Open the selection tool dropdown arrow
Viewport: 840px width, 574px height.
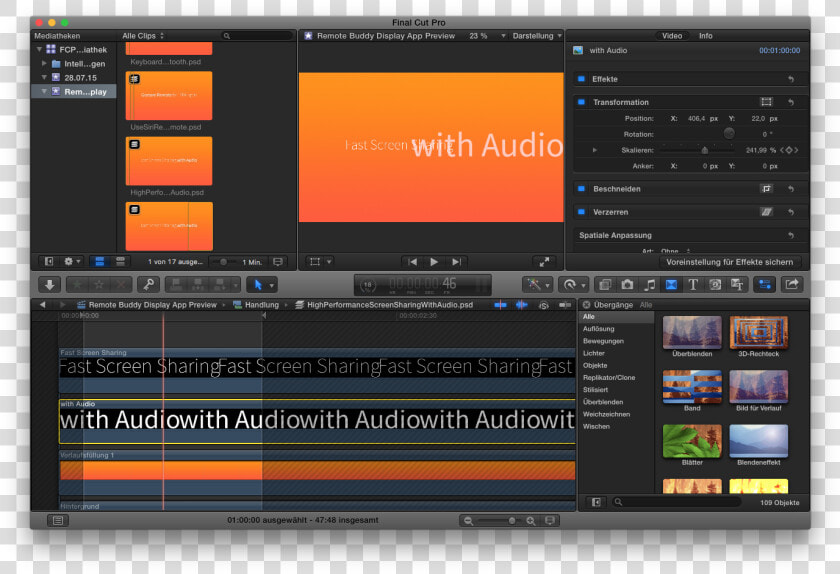272,285
